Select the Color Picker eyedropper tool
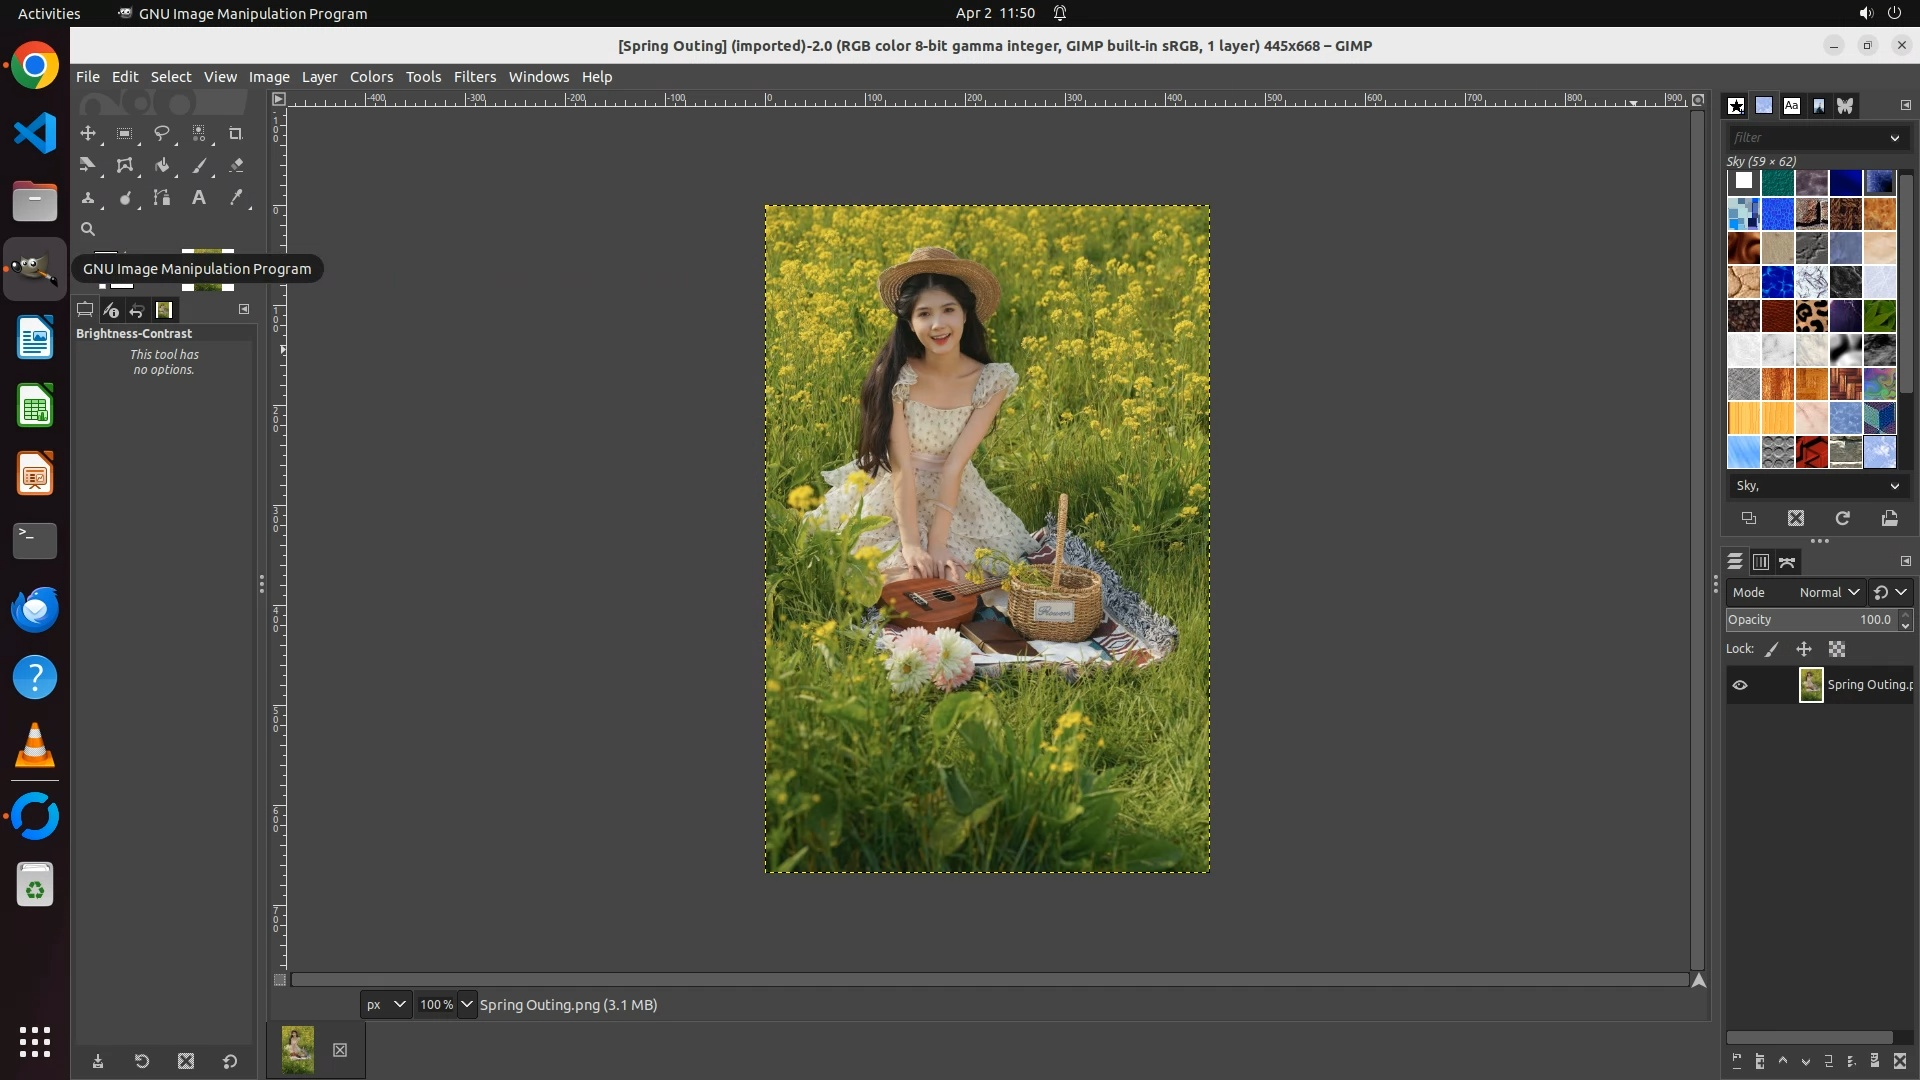The image size is (1920, 1080). coord(236,197)
